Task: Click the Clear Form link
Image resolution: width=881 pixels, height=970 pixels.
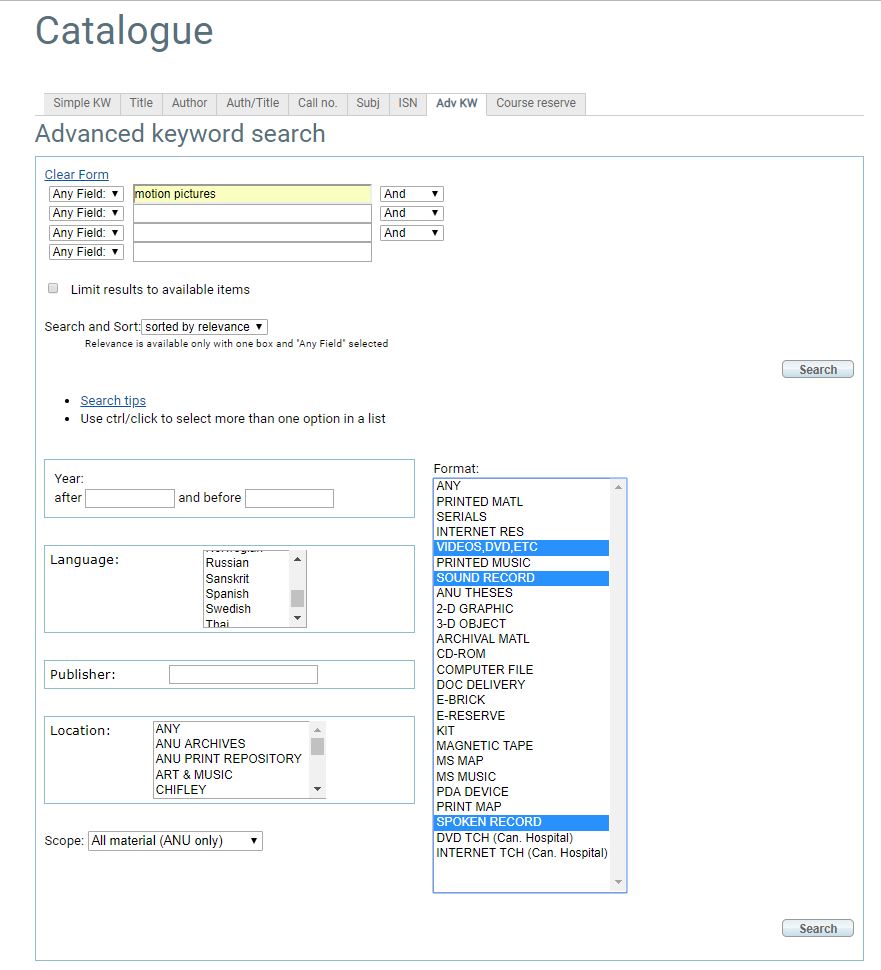Action: pyautogui.click(x=76, y=174)
